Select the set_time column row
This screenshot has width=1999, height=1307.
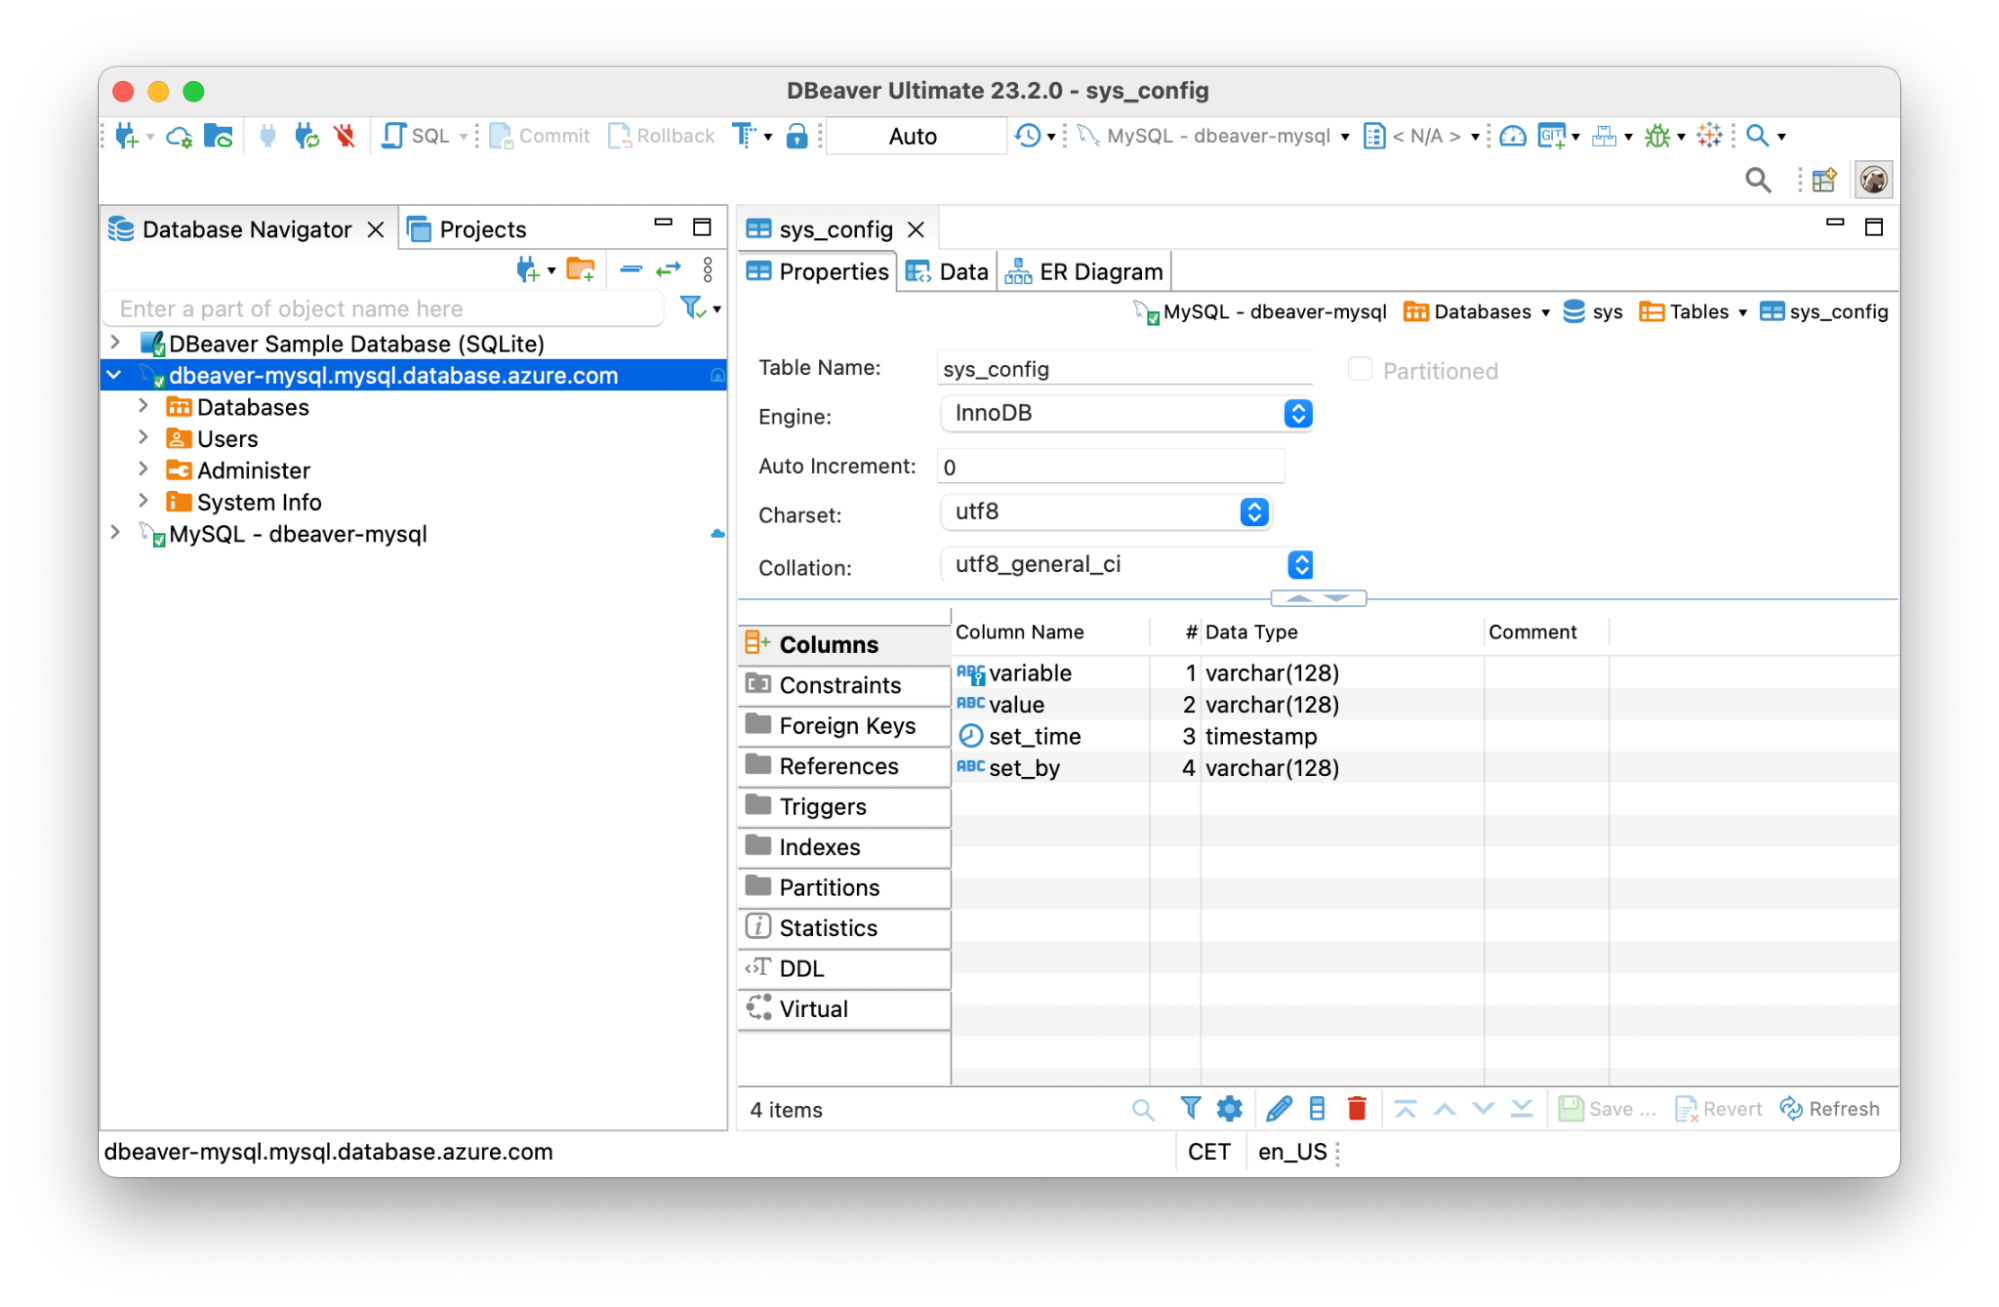(x=1034, y=737)
